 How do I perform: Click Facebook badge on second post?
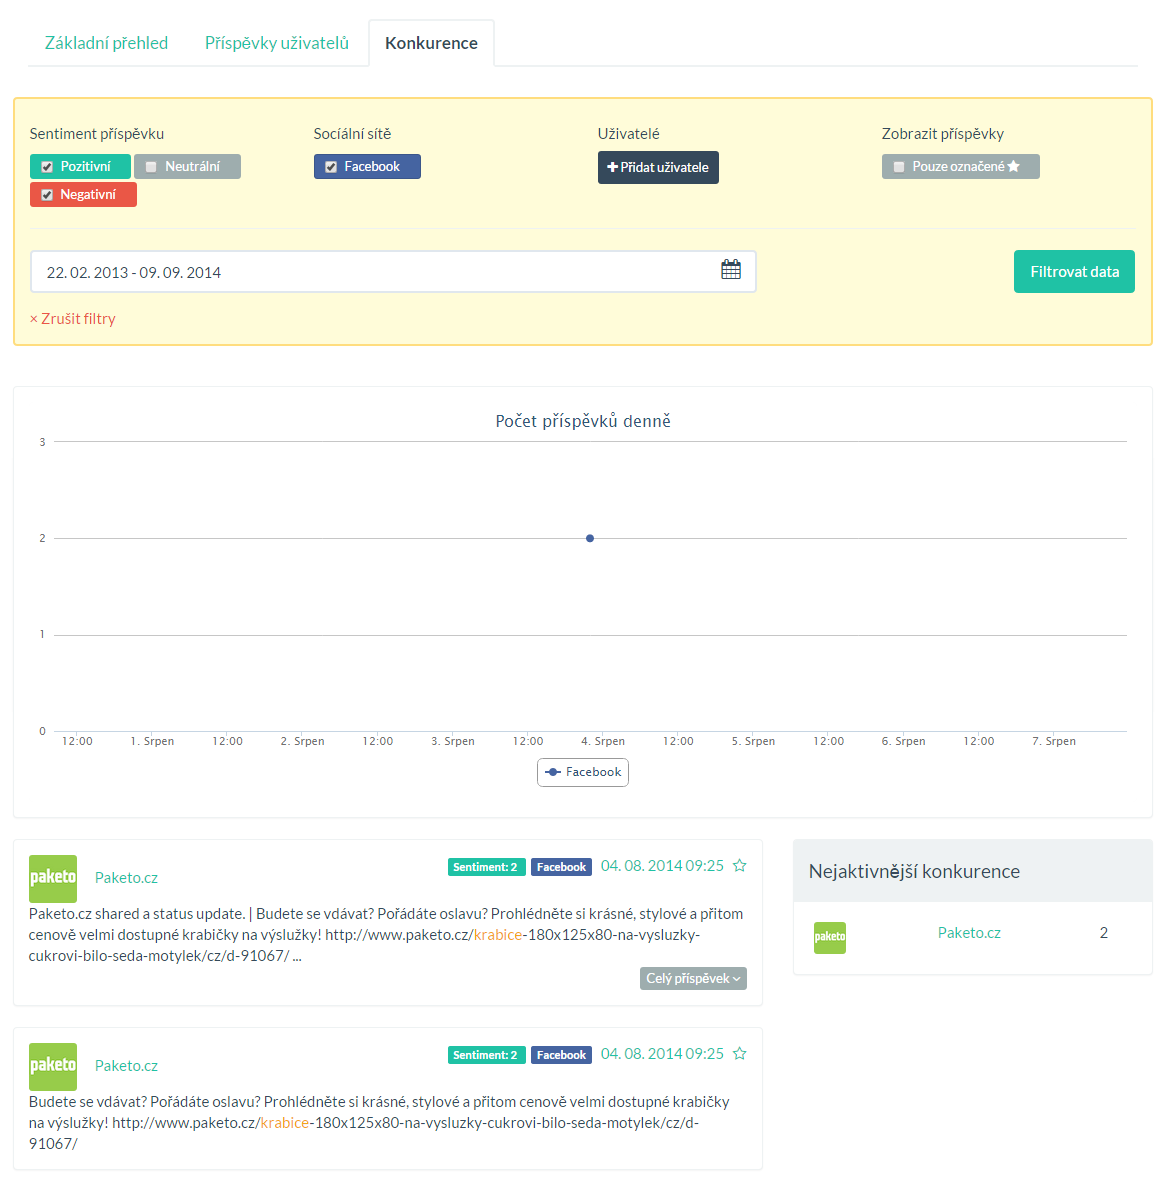pos(561,1055)
